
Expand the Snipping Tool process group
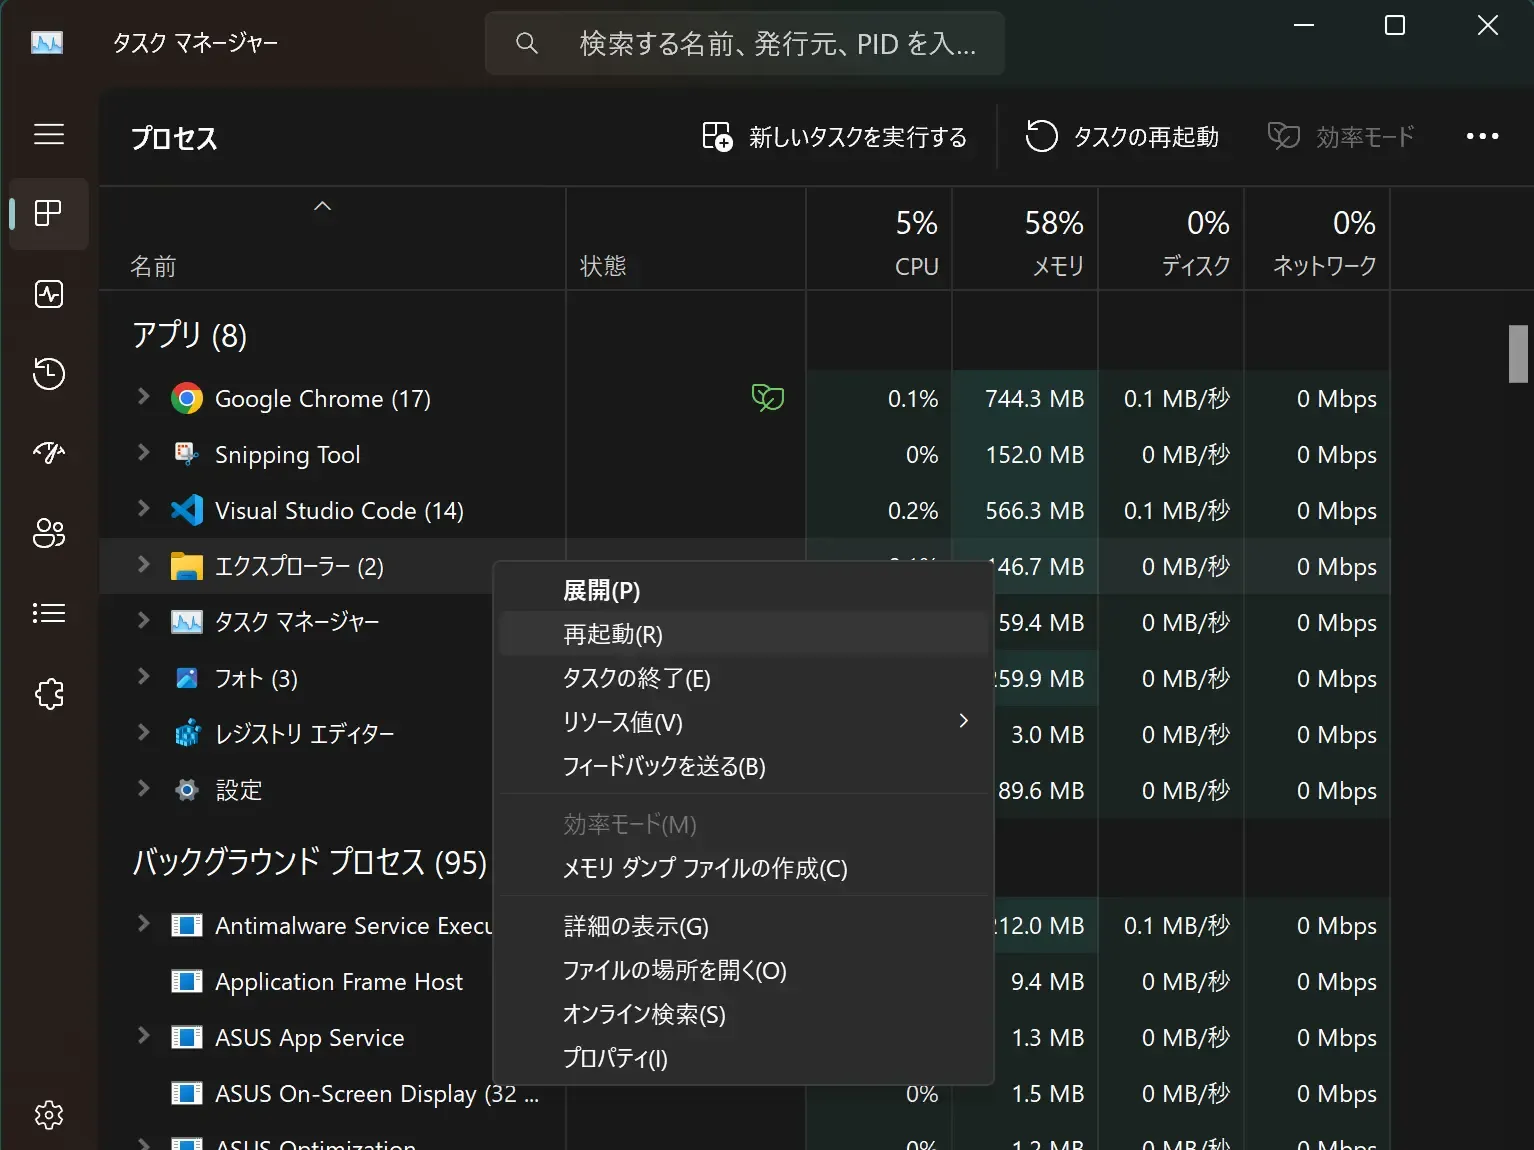[x=143, y=453]
